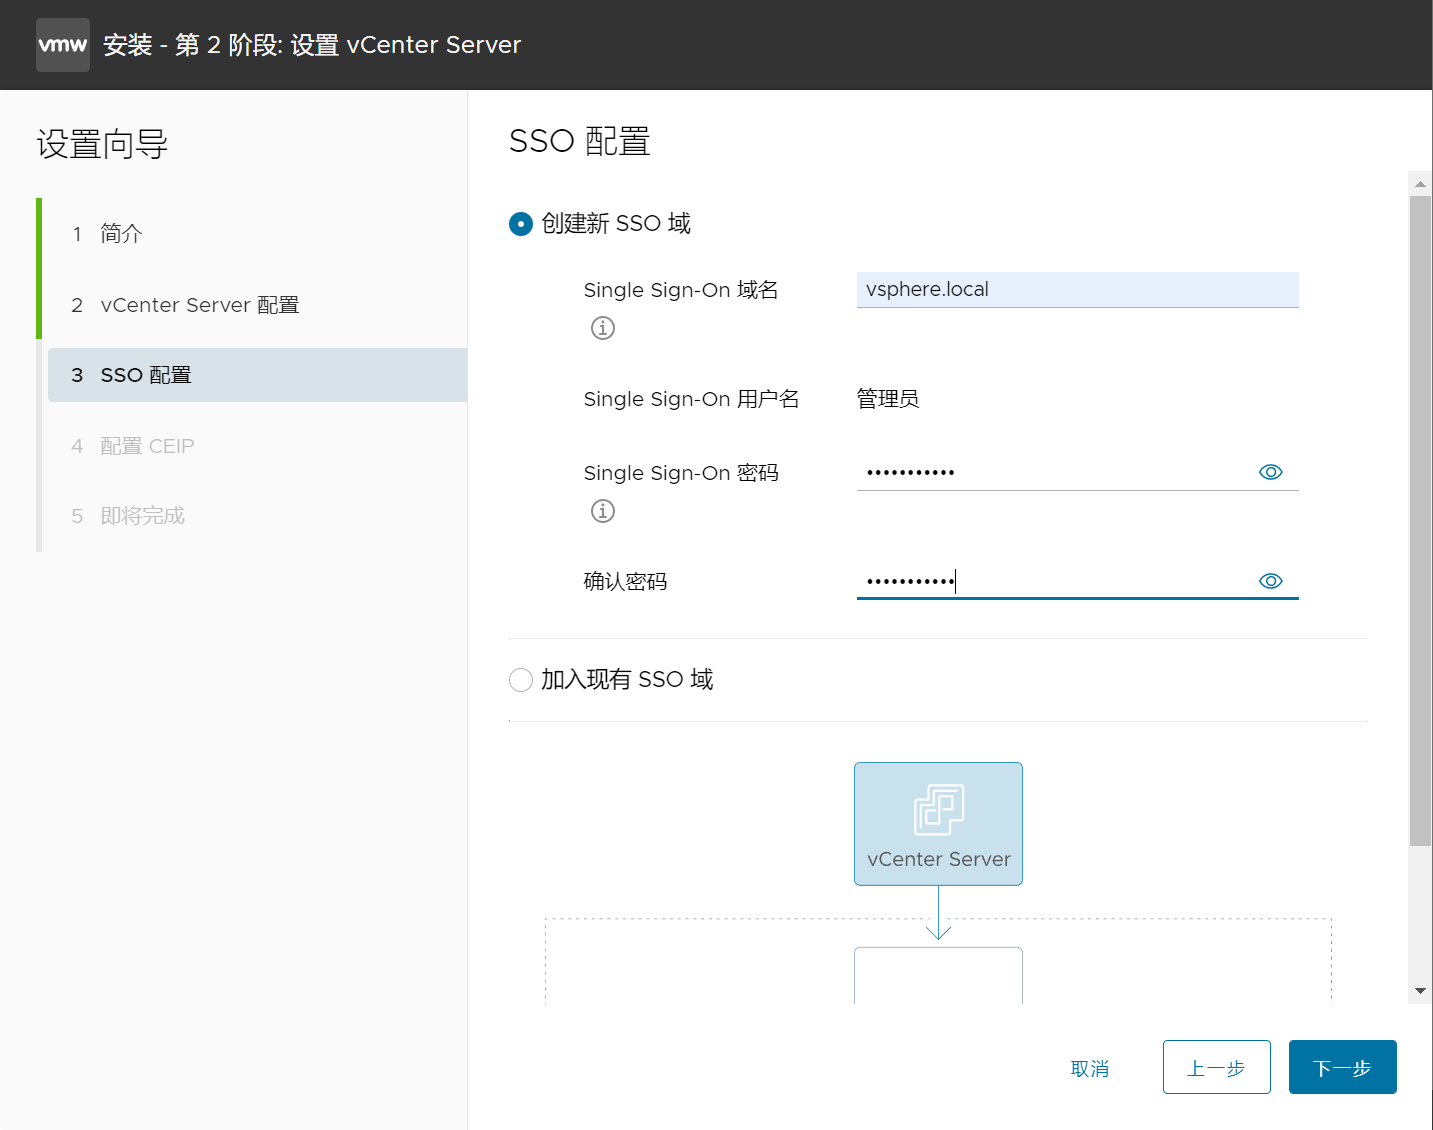Click the window title 安装 - 第 2 阶段

tap(312, 45)
